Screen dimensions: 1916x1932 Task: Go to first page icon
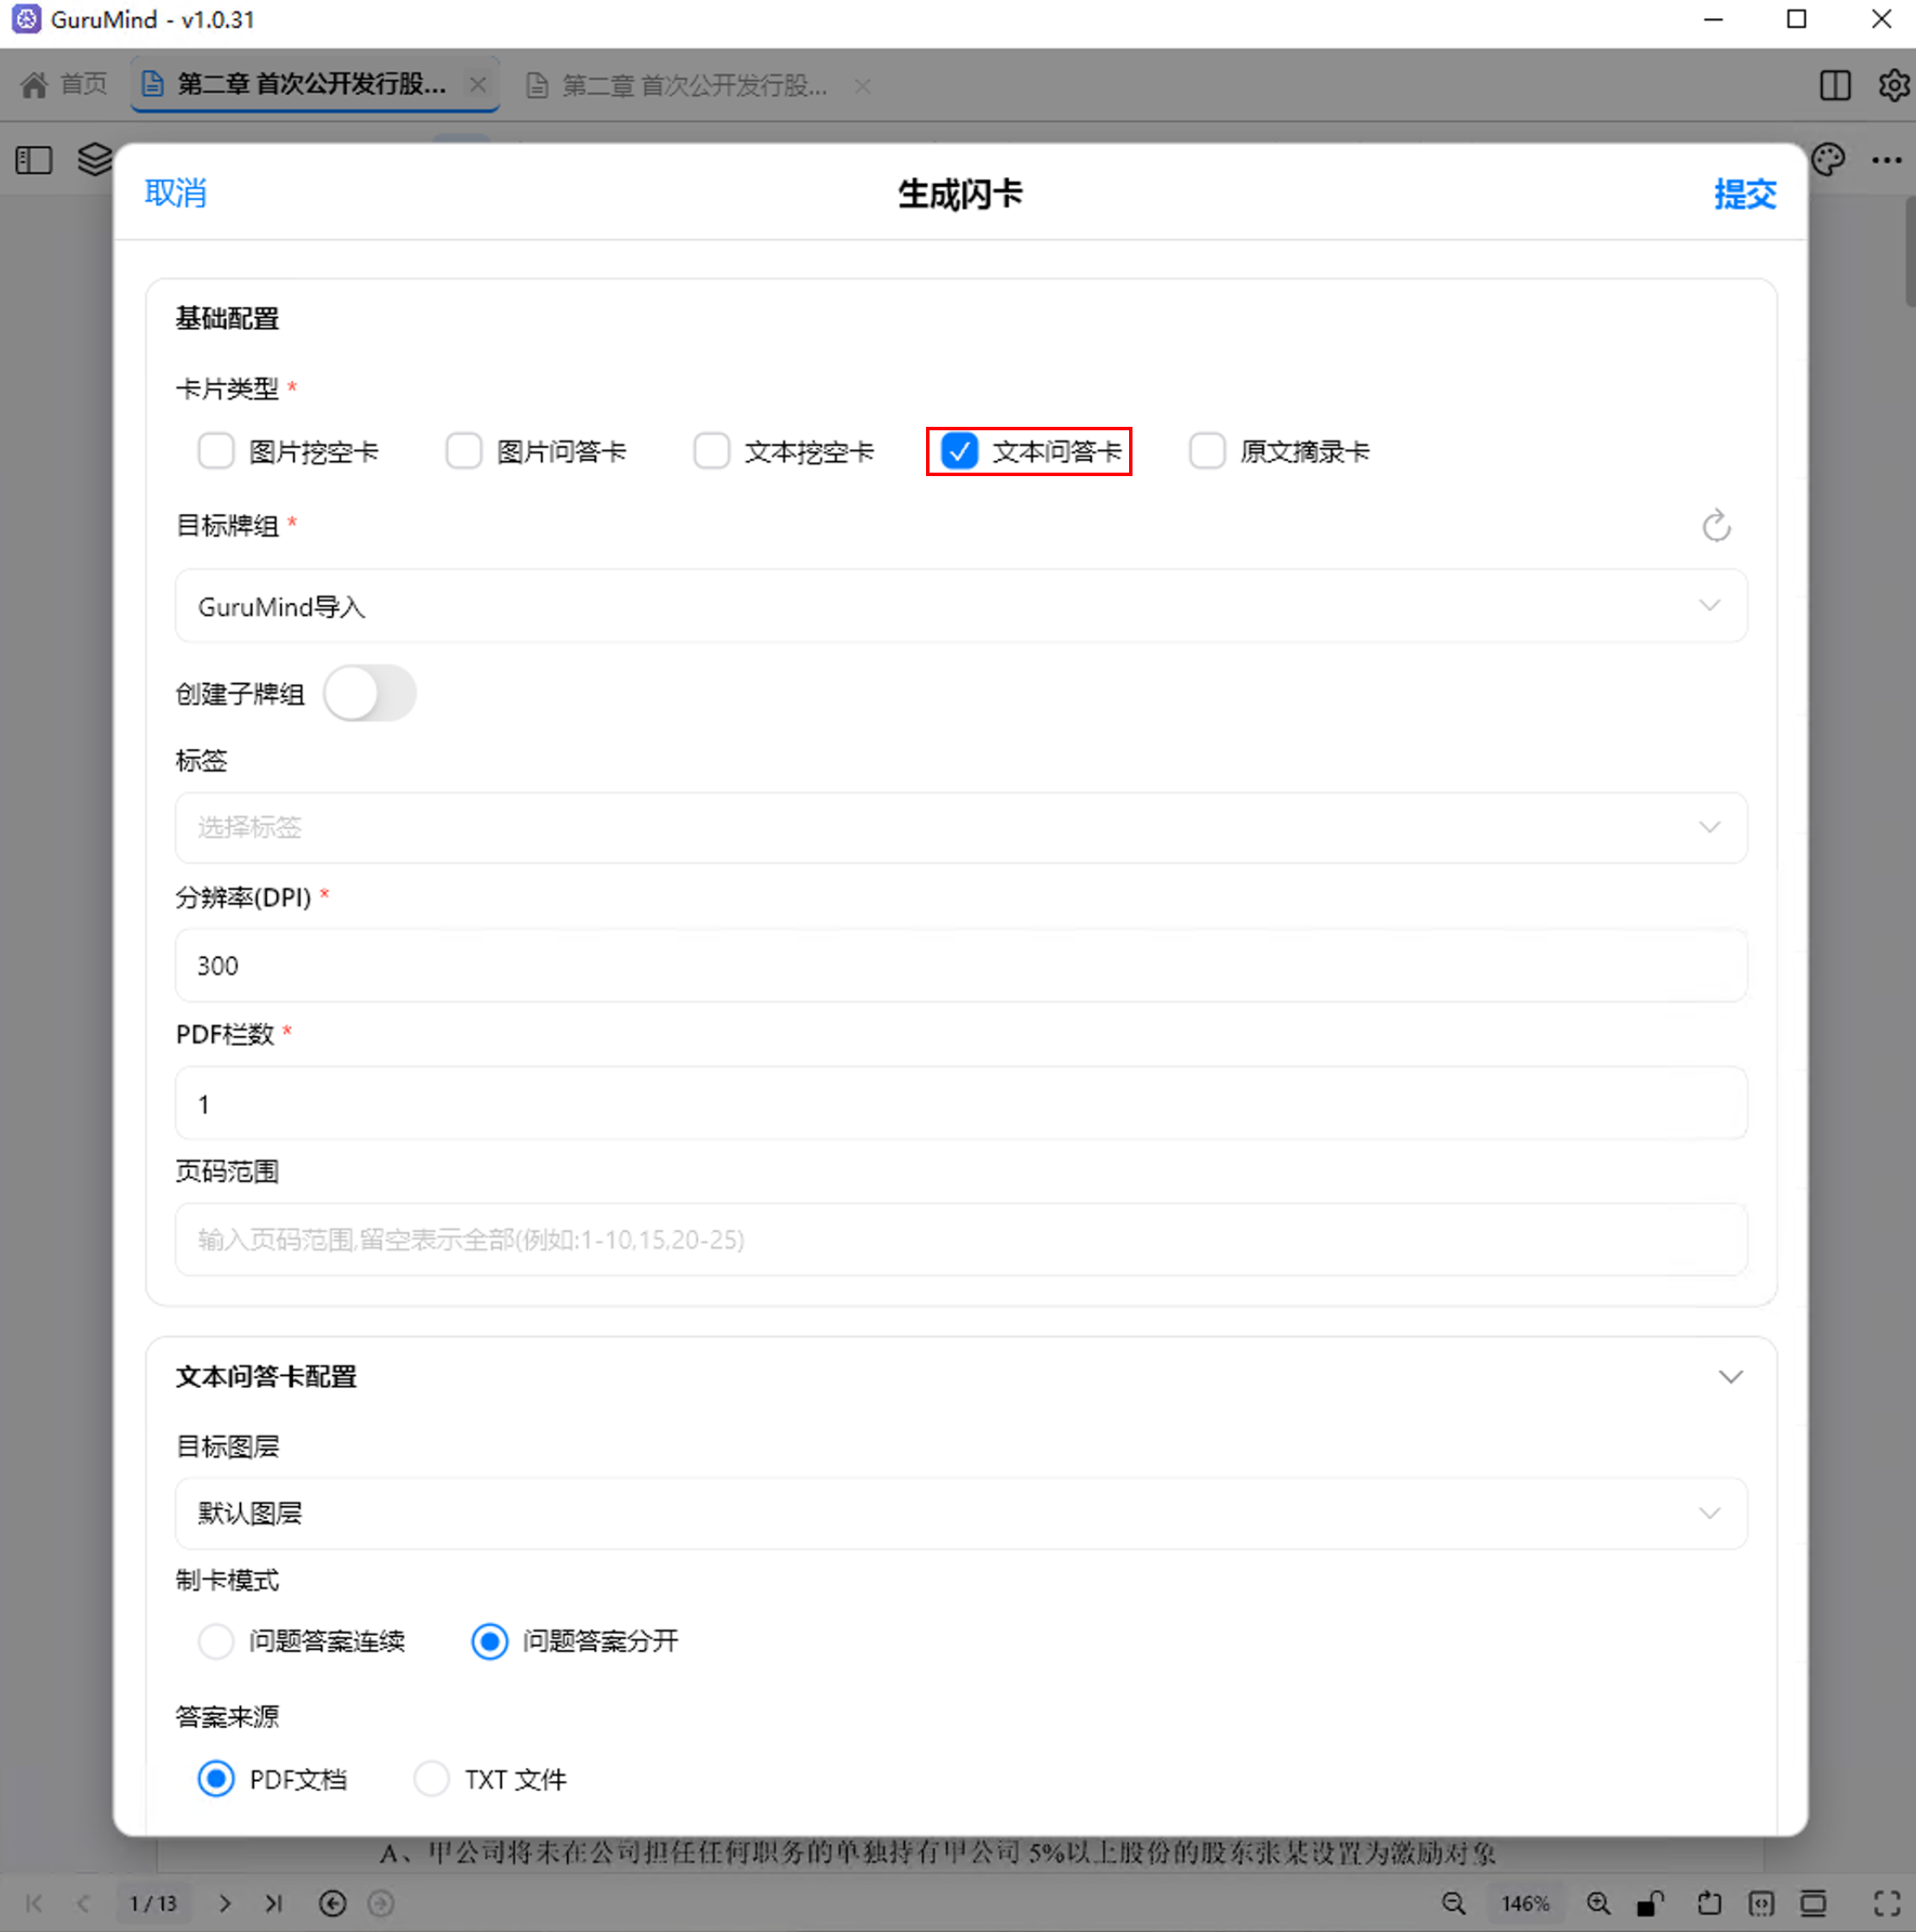click(x=34, y=1903)
